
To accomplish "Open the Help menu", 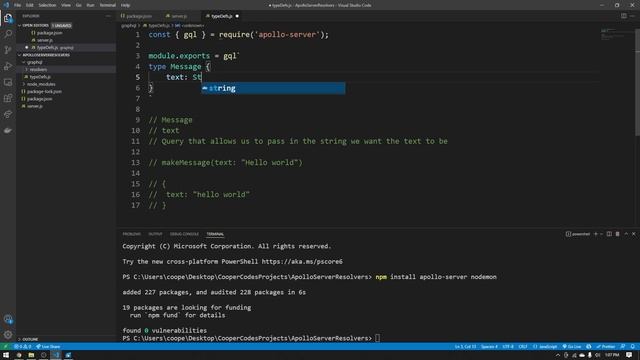I will (x=125, y=5).
